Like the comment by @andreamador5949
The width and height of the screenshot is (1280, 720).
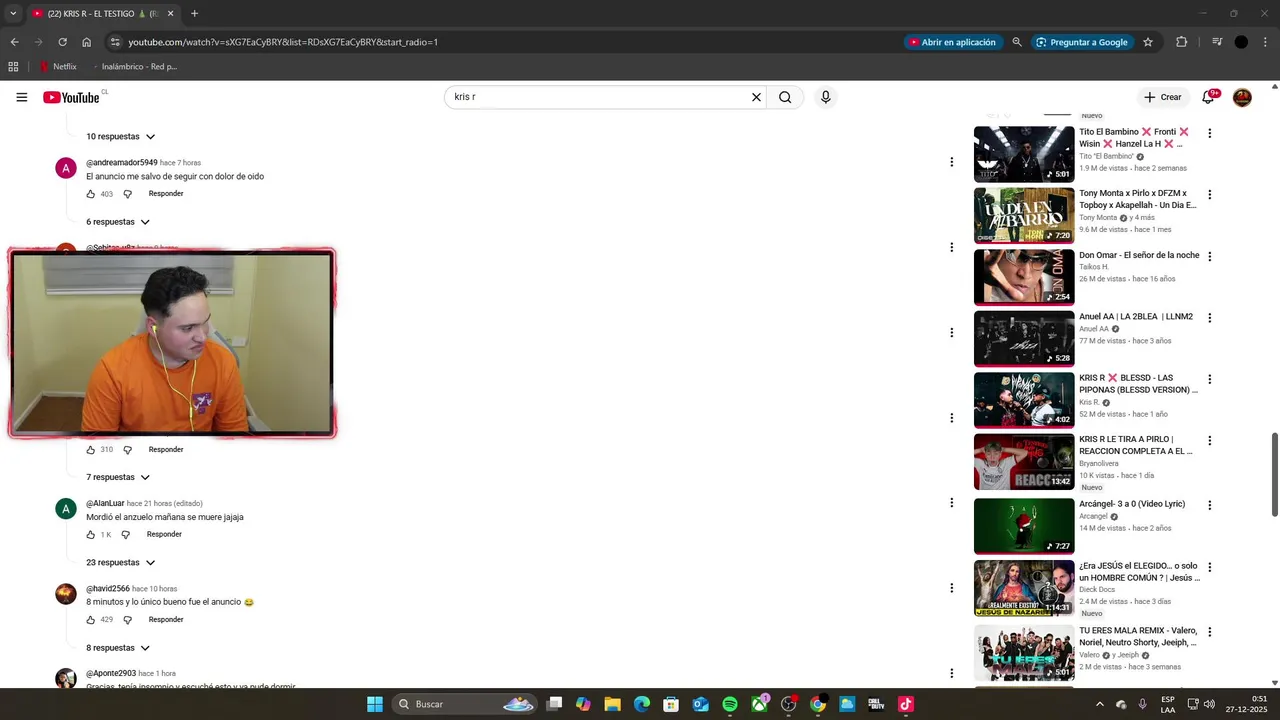coord(91,194)
